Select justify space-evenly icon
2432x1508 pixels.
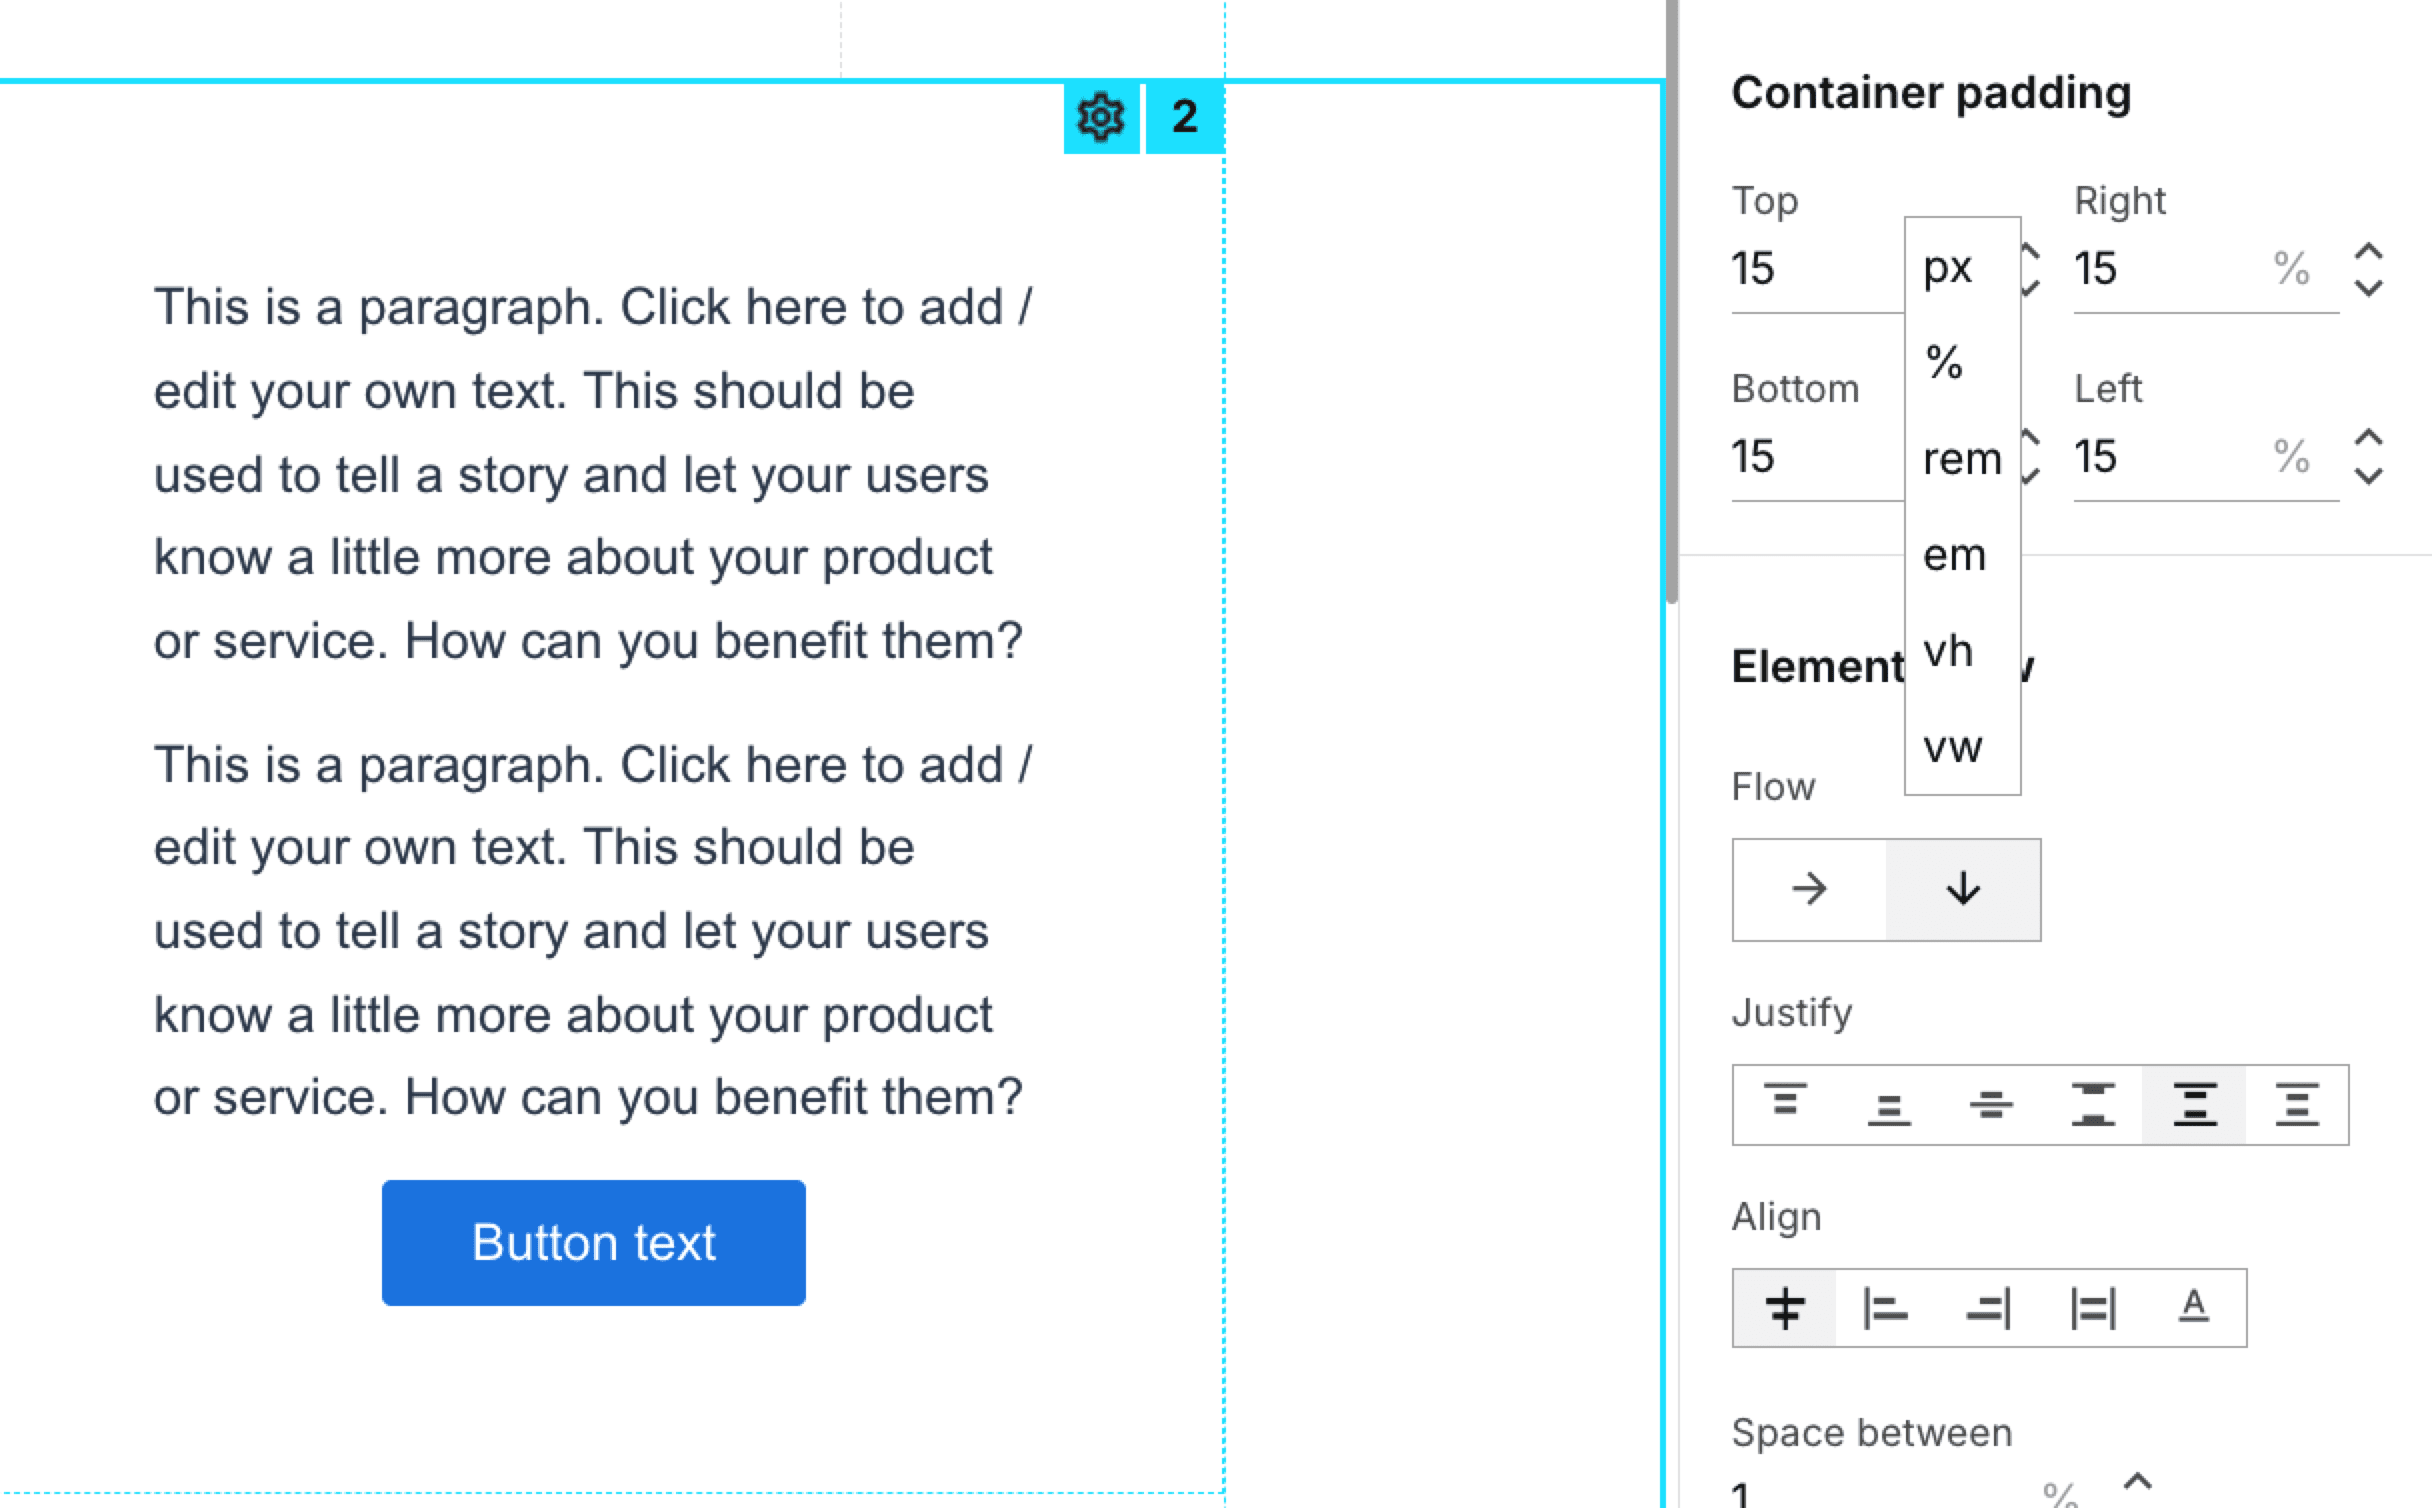coord(2297,1104)
